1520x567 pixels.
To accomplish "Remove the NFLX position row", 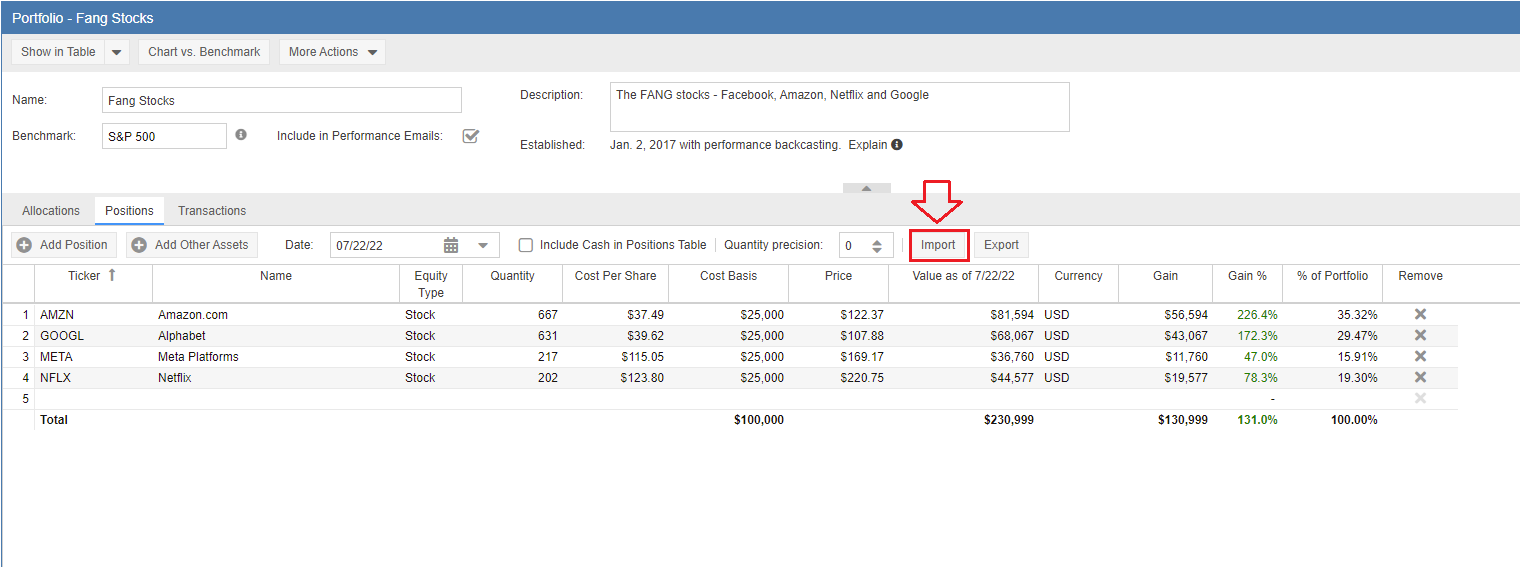I will pos(1420,377).
